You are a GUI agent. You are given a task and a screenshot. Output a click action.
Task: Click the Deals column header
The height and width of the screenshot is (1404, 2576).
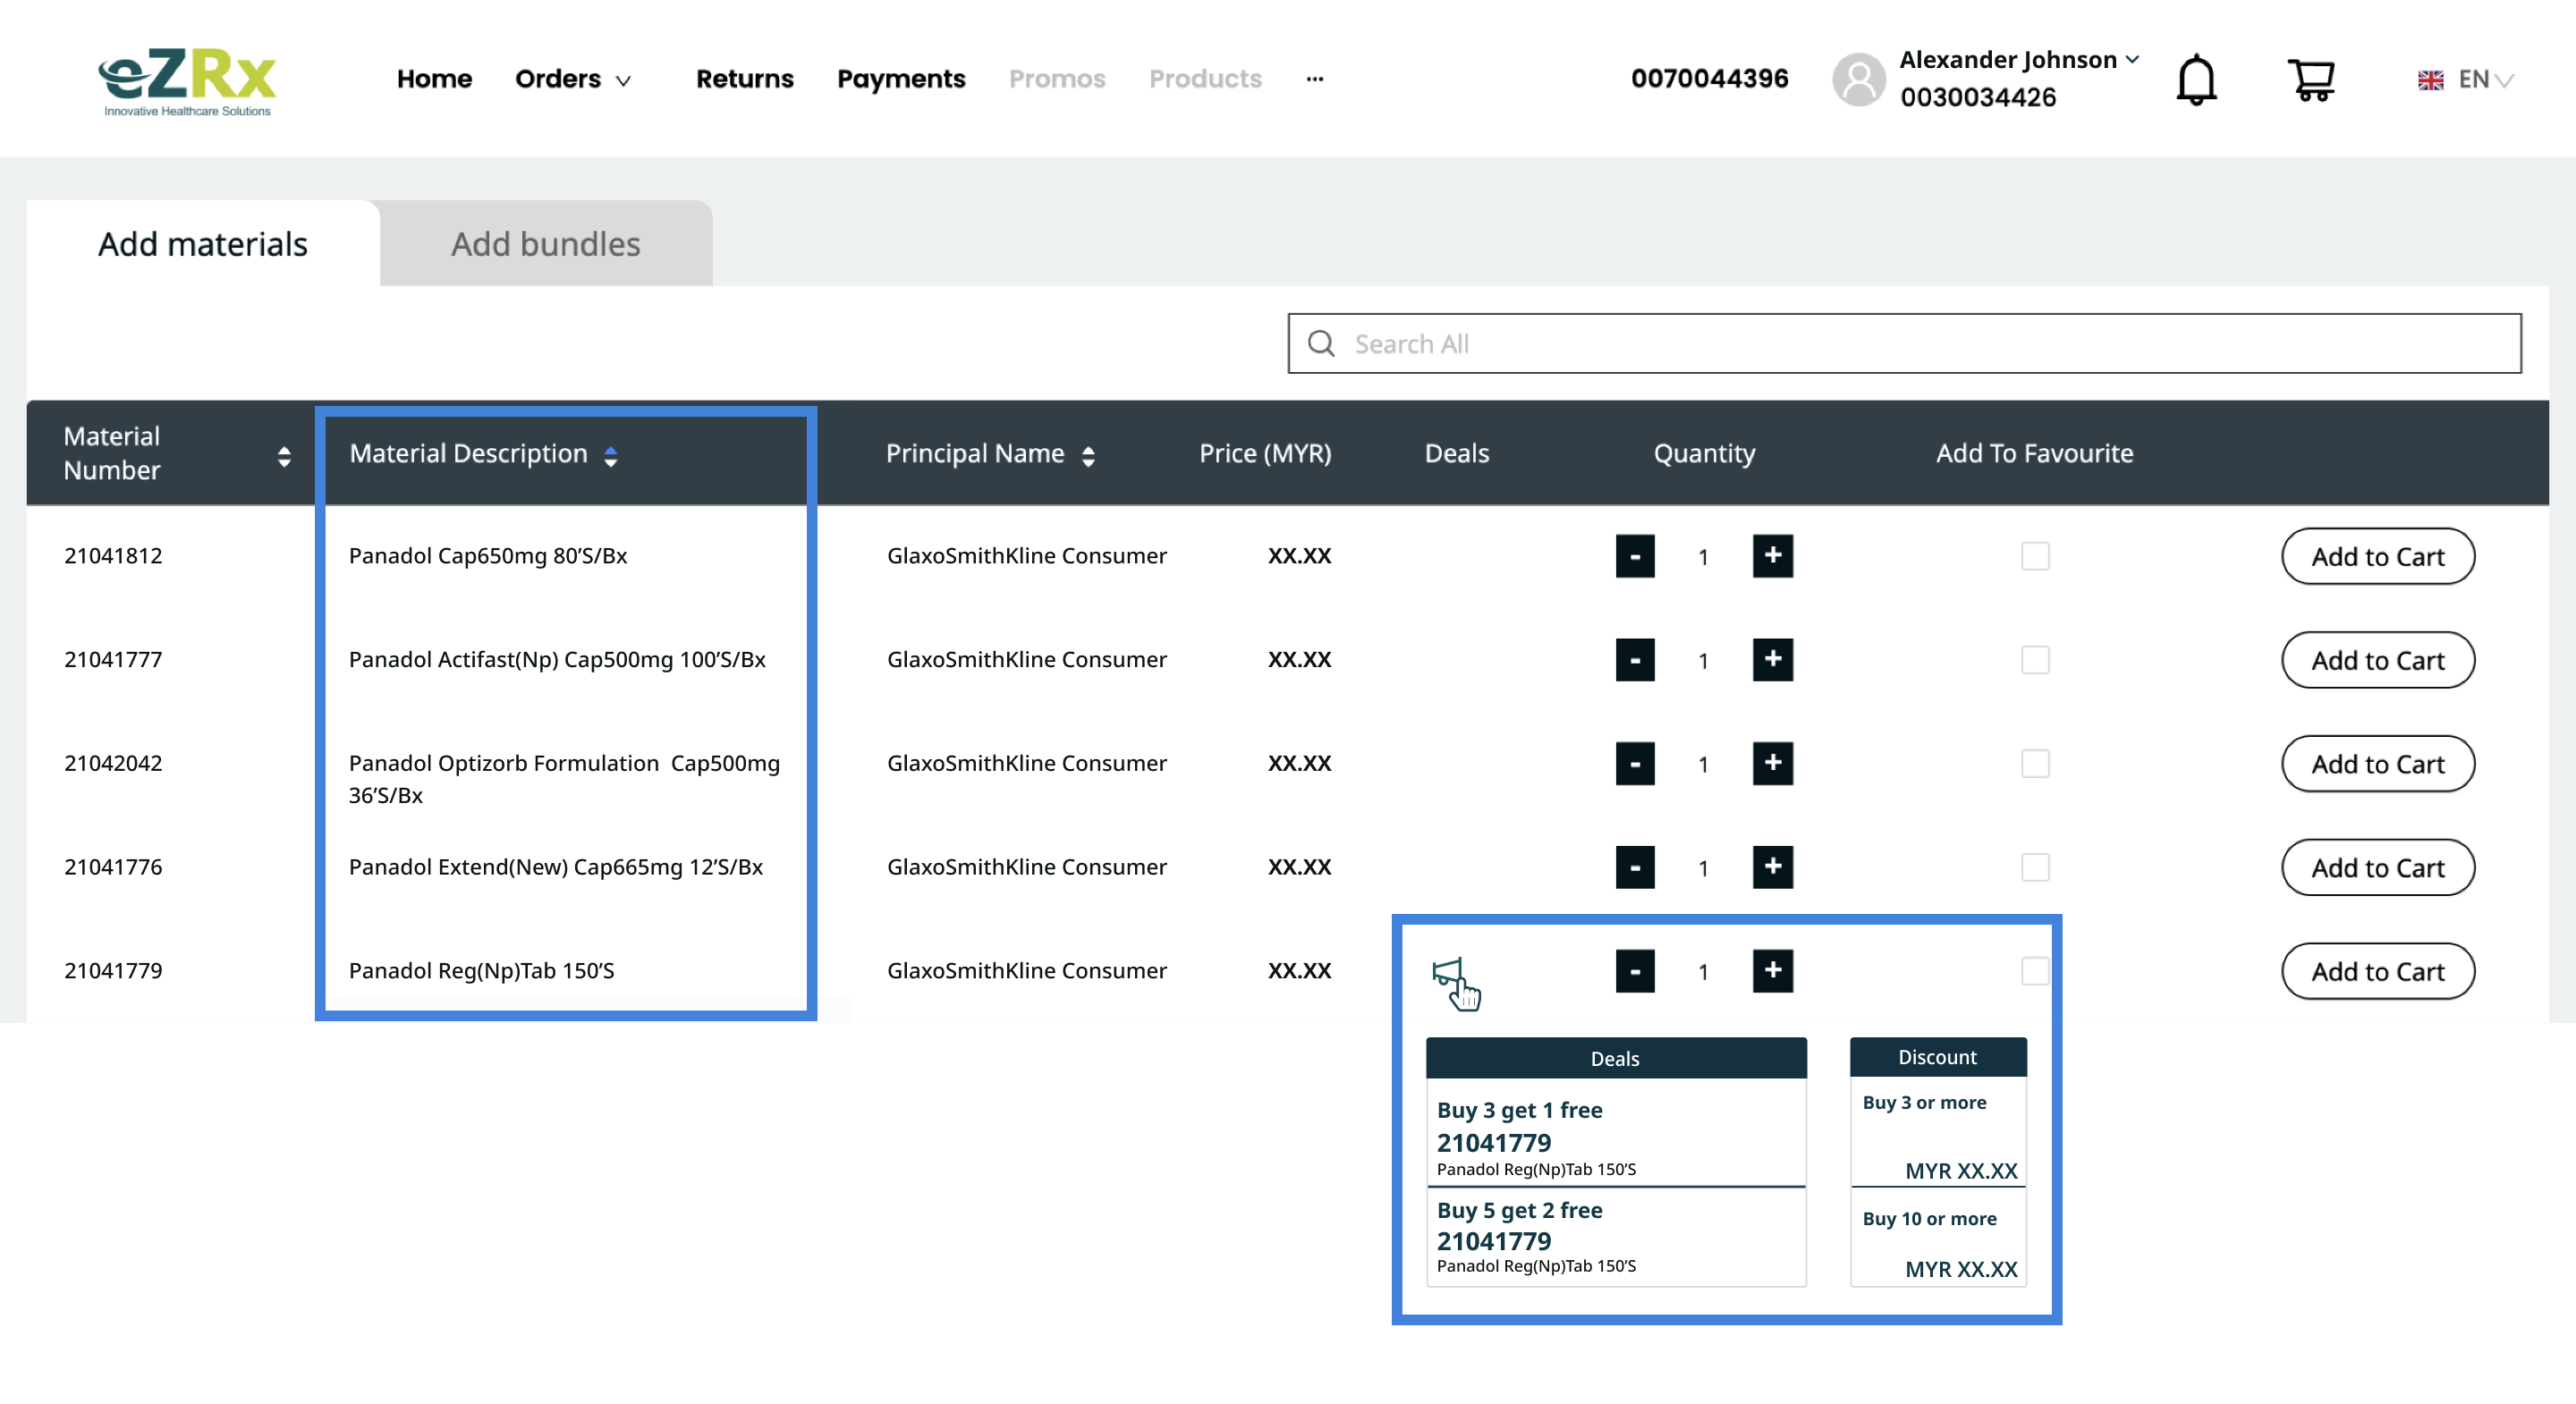(1456, 454)
